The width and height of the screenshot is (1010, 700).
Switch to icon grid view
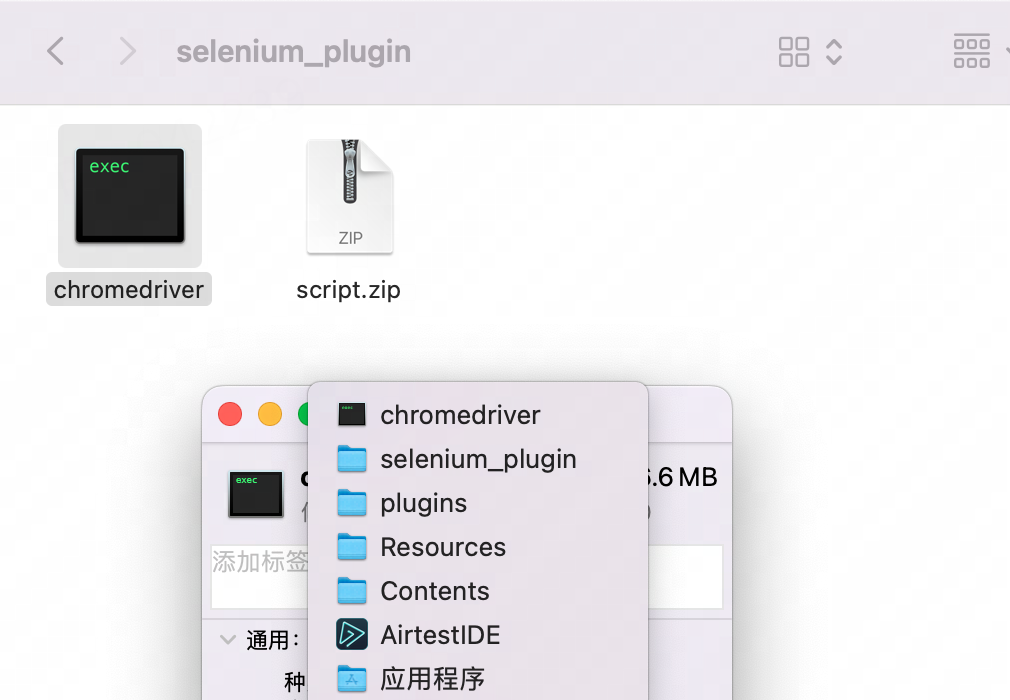tap(794, 52)
